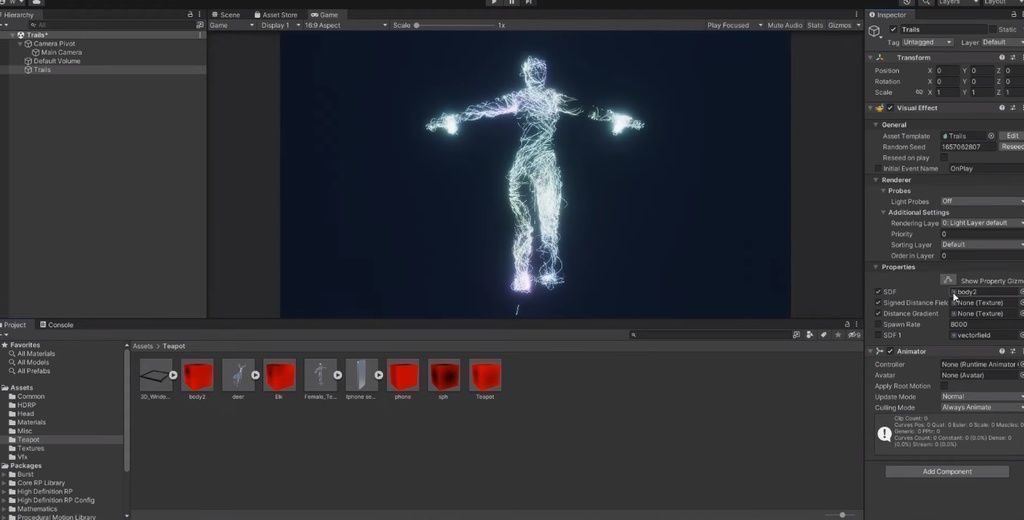Viewport: 1024px width, 520px height.
Task: Open the Sorting Layer dropdown
Action: 982,244
